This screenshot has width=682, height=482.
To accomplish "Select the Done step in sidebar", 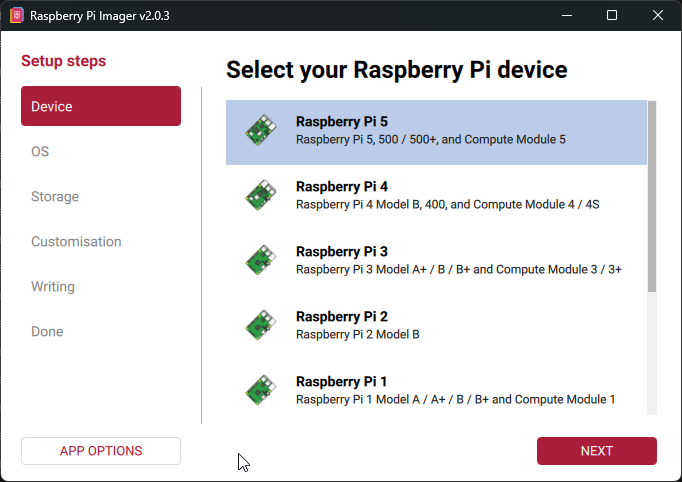I will point(47,332).
